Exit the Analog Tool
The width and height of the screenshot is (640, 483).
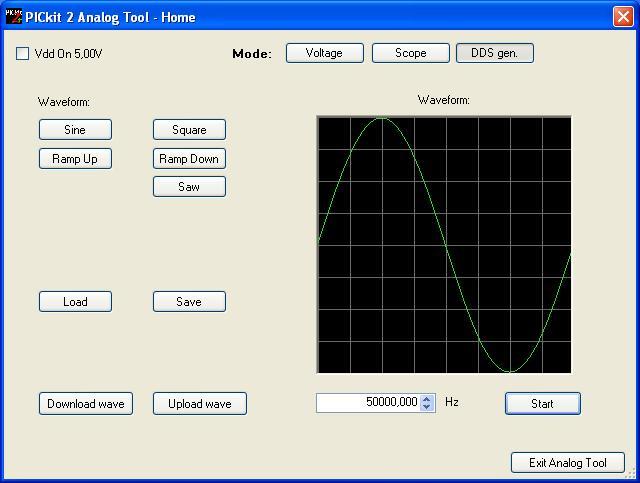(x=568, y=463)
